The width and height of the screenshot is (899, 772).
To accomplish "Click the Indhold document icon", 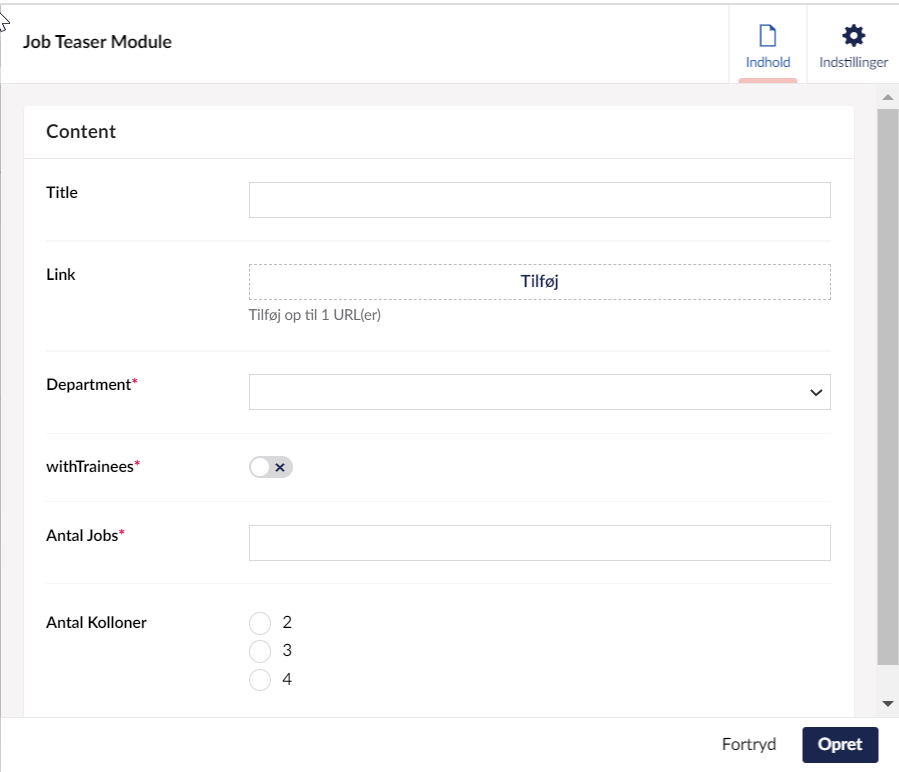I will 767,36.
